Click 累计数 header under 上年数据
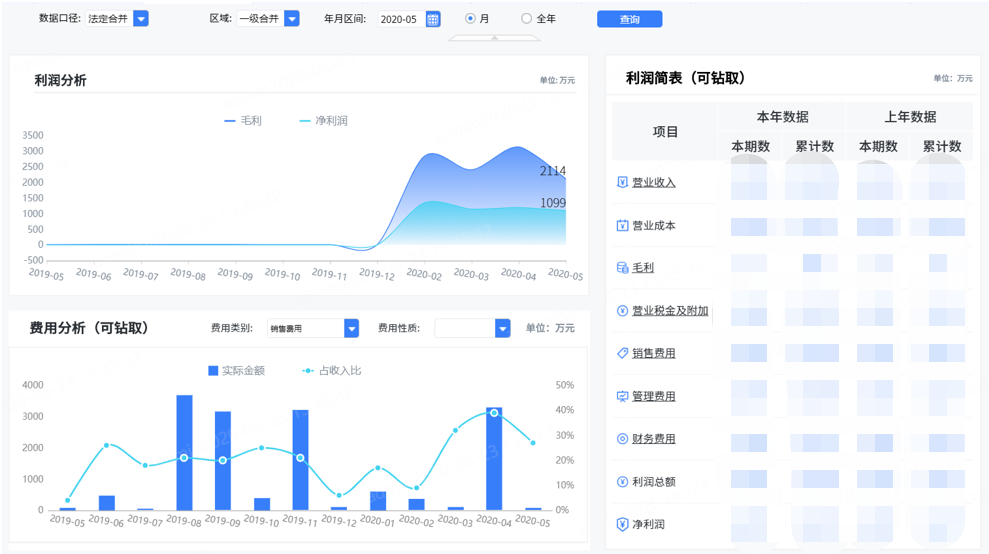Screen dimensions: 989x554 tap(942, 146)
